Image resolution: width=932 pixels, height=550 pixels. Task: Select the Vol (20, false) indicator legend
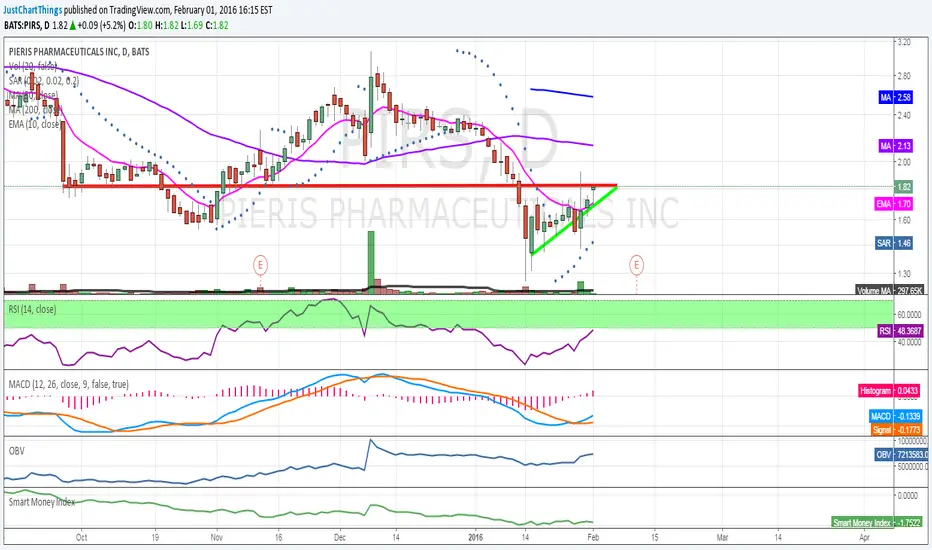click(33, 66)
